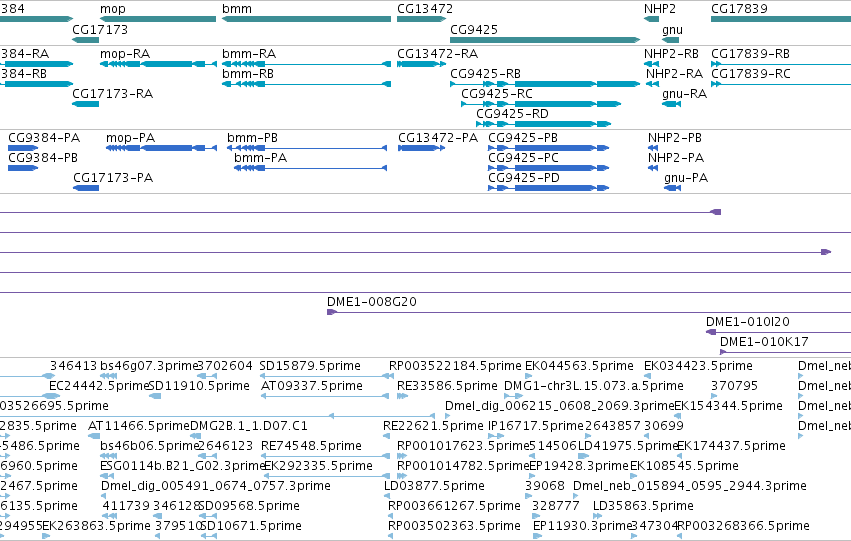Viewport: 851px width, 541px height.
Task: Click the EK044563.5prime EST label
Action: (579, 366)
